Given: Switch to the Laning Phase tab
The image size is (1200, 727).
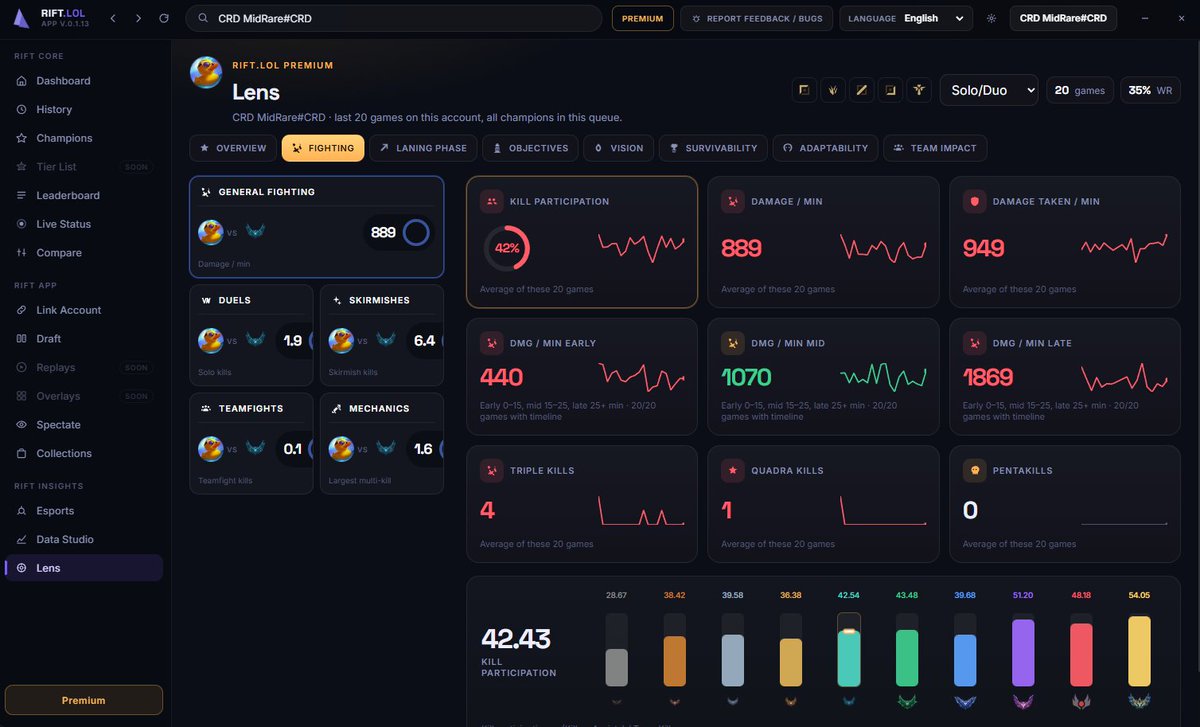Looking at the screenshot, I should (423, 148).
